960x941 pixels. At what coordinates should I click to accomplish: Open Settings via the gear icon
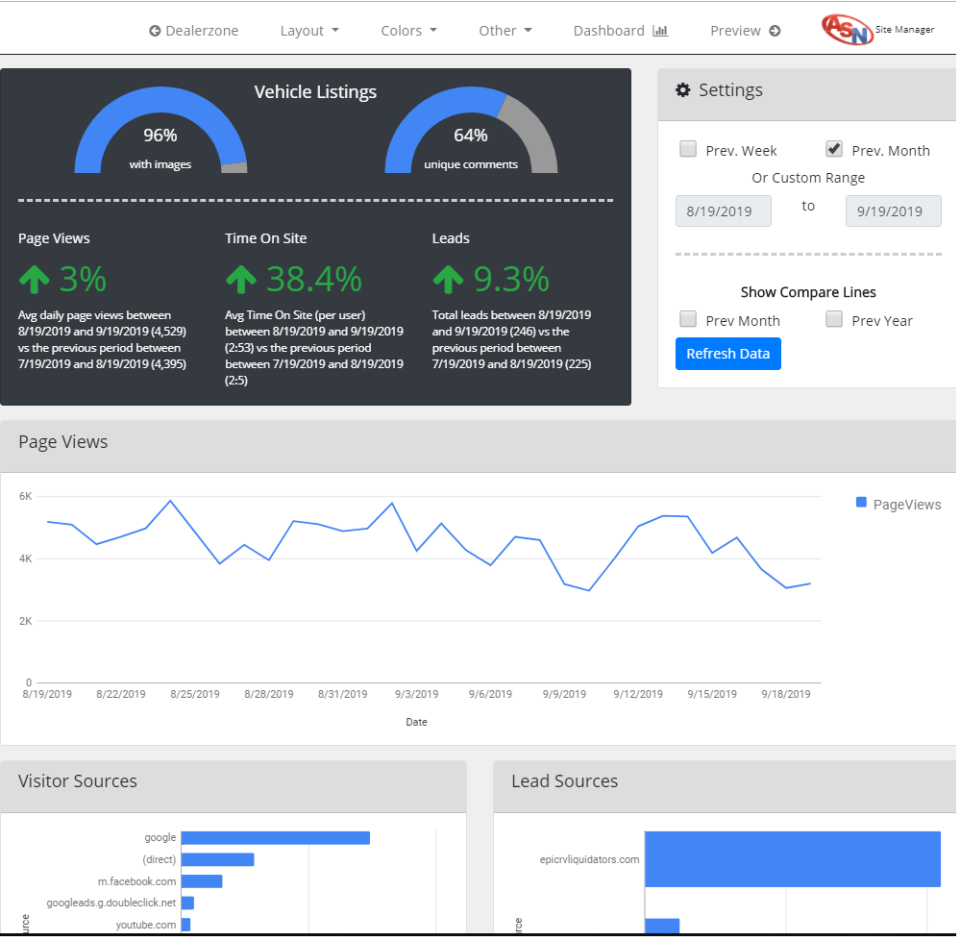tap(683, 90)
